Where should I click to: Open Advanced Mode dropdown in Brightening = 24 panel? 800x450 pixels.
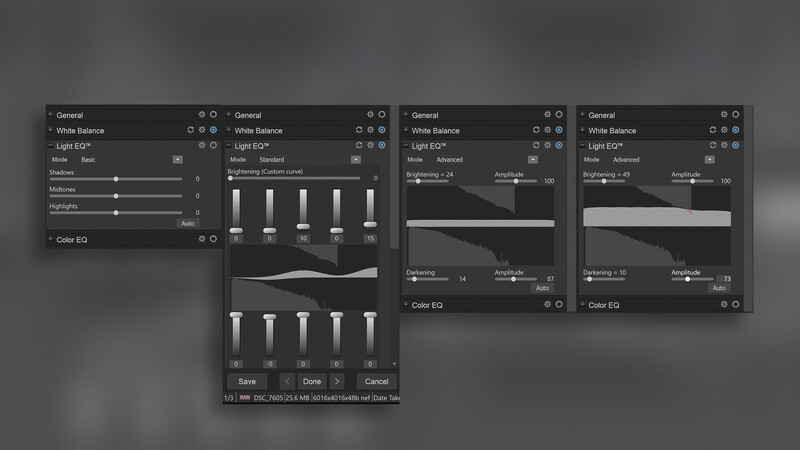pyautogui.click(x=533, y=160)
